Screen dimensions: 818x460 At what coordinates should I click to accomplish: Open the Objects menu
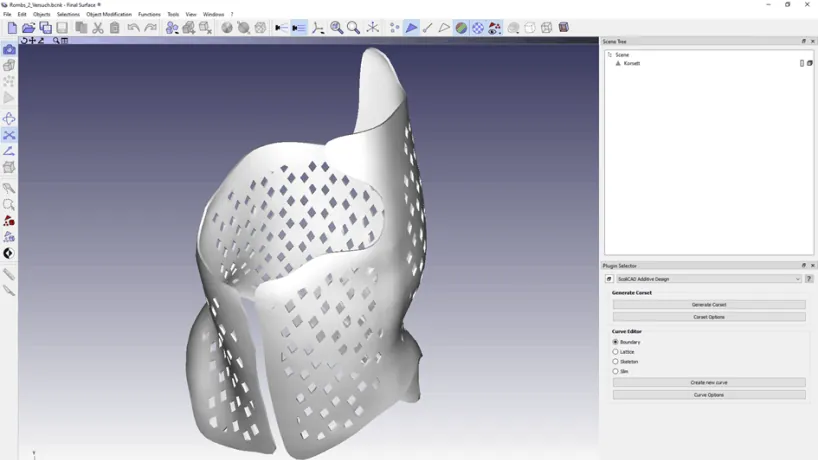(42, 14)
